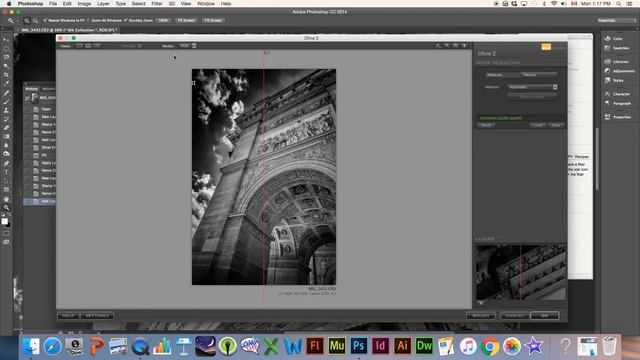Switch to the Actions tab in History panel
This screenshot has width=640, height=360.
point(48,89)
